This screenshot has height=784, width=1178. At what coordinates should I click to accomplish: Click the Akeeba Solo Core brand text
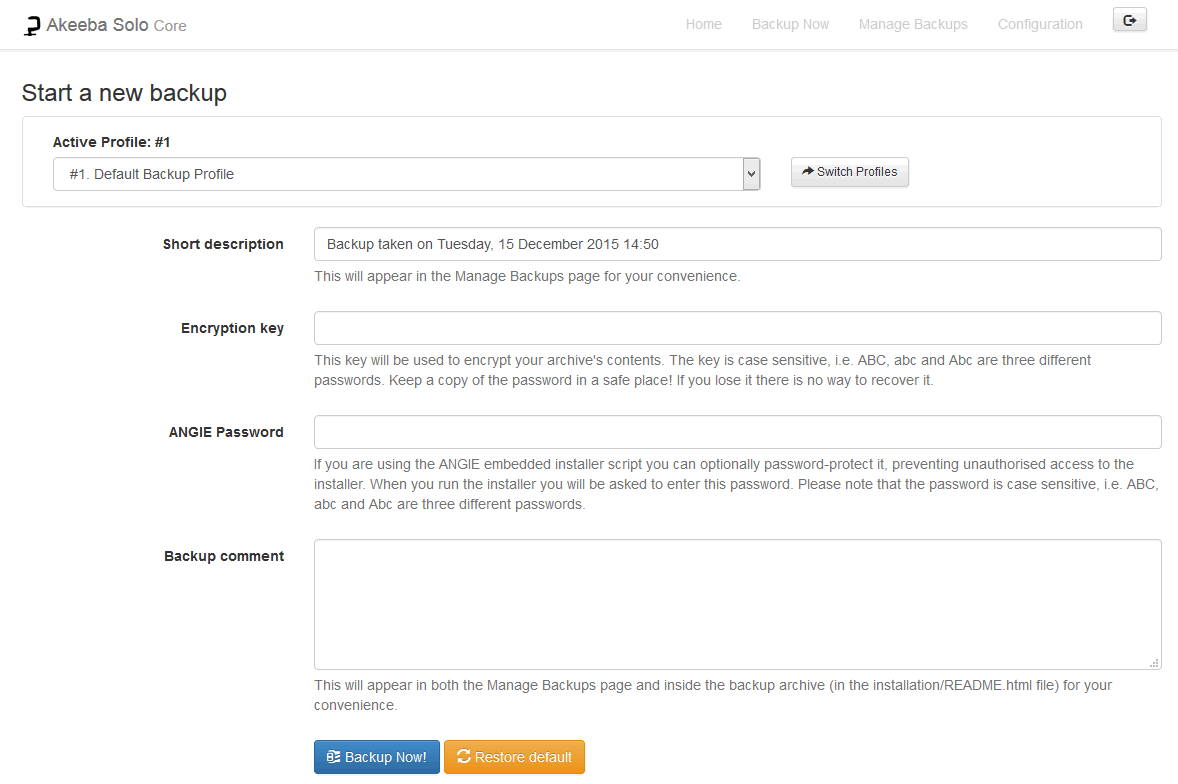pyautogui.click(x=116, y=25)
